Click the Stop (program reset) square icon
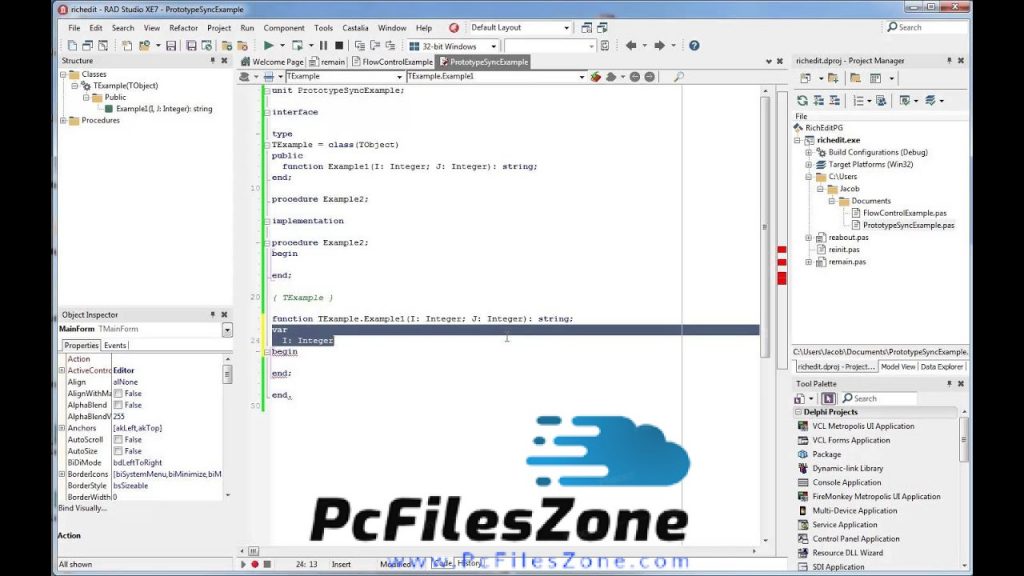The height and width of the screenshot is (576, 1024). [338, 46]
